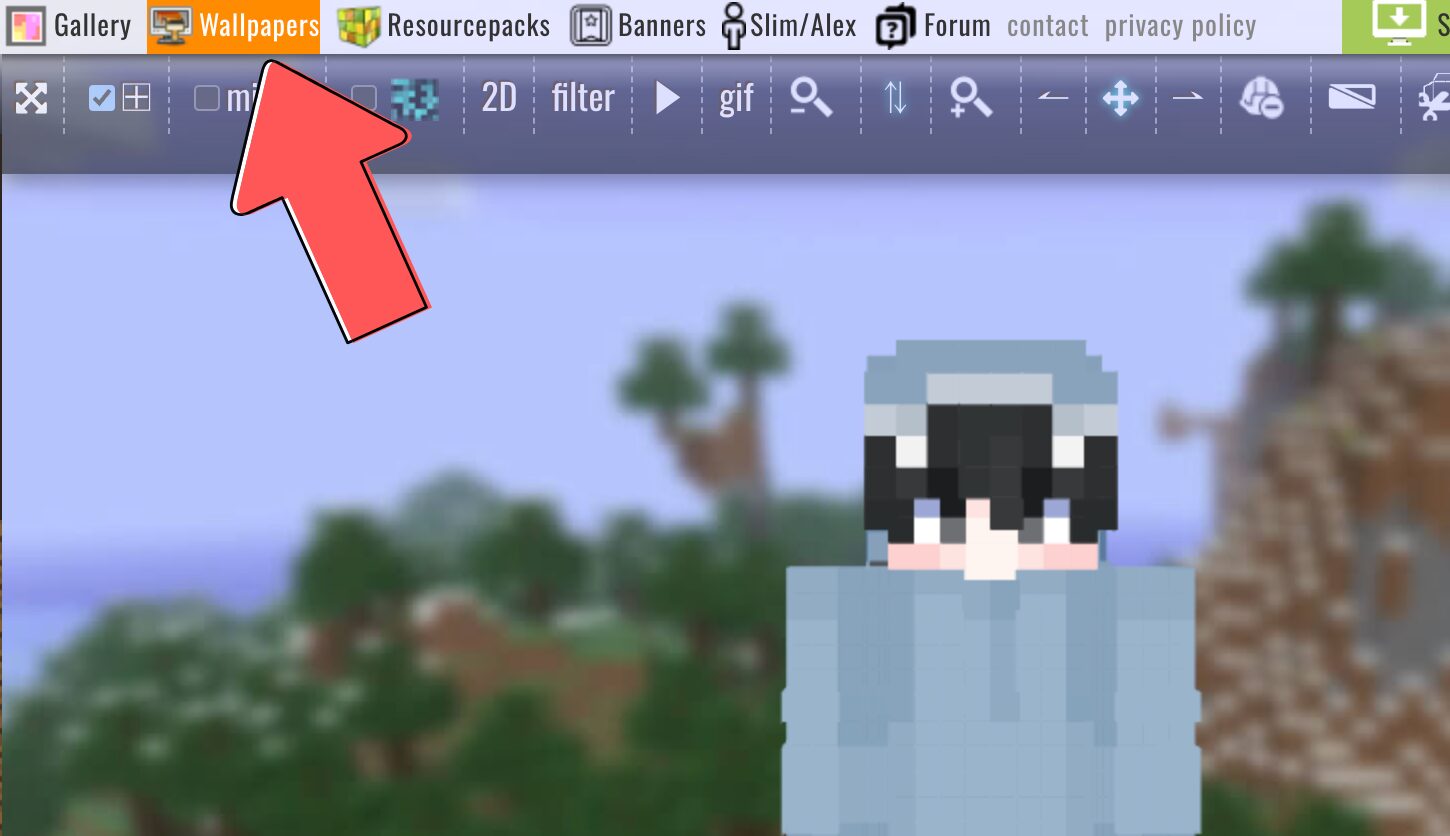Click the Slim/Alex figure icon
The width and height of the screenshot is (1450, 836).
(735, 27)
